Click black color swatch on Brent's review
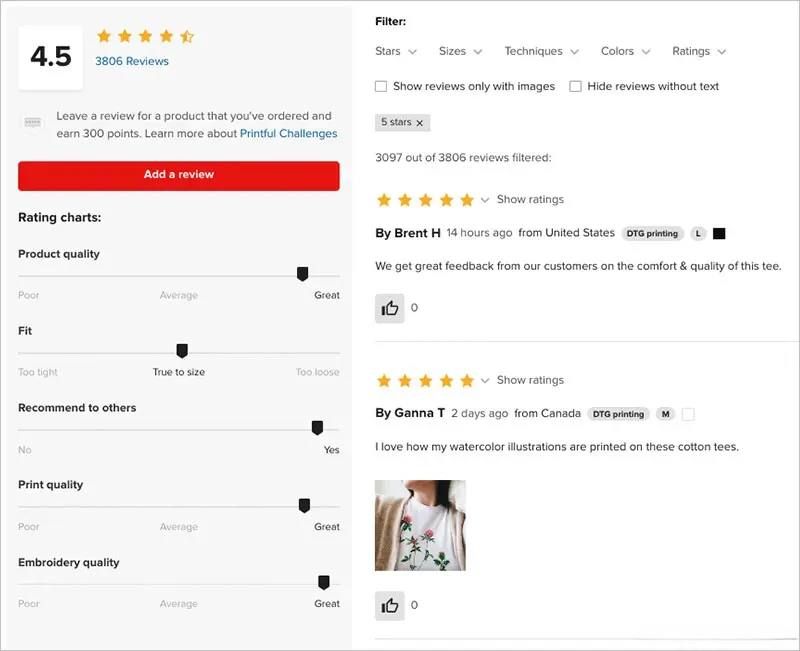Viewport: 800px width, 651px height. point(719,233)
